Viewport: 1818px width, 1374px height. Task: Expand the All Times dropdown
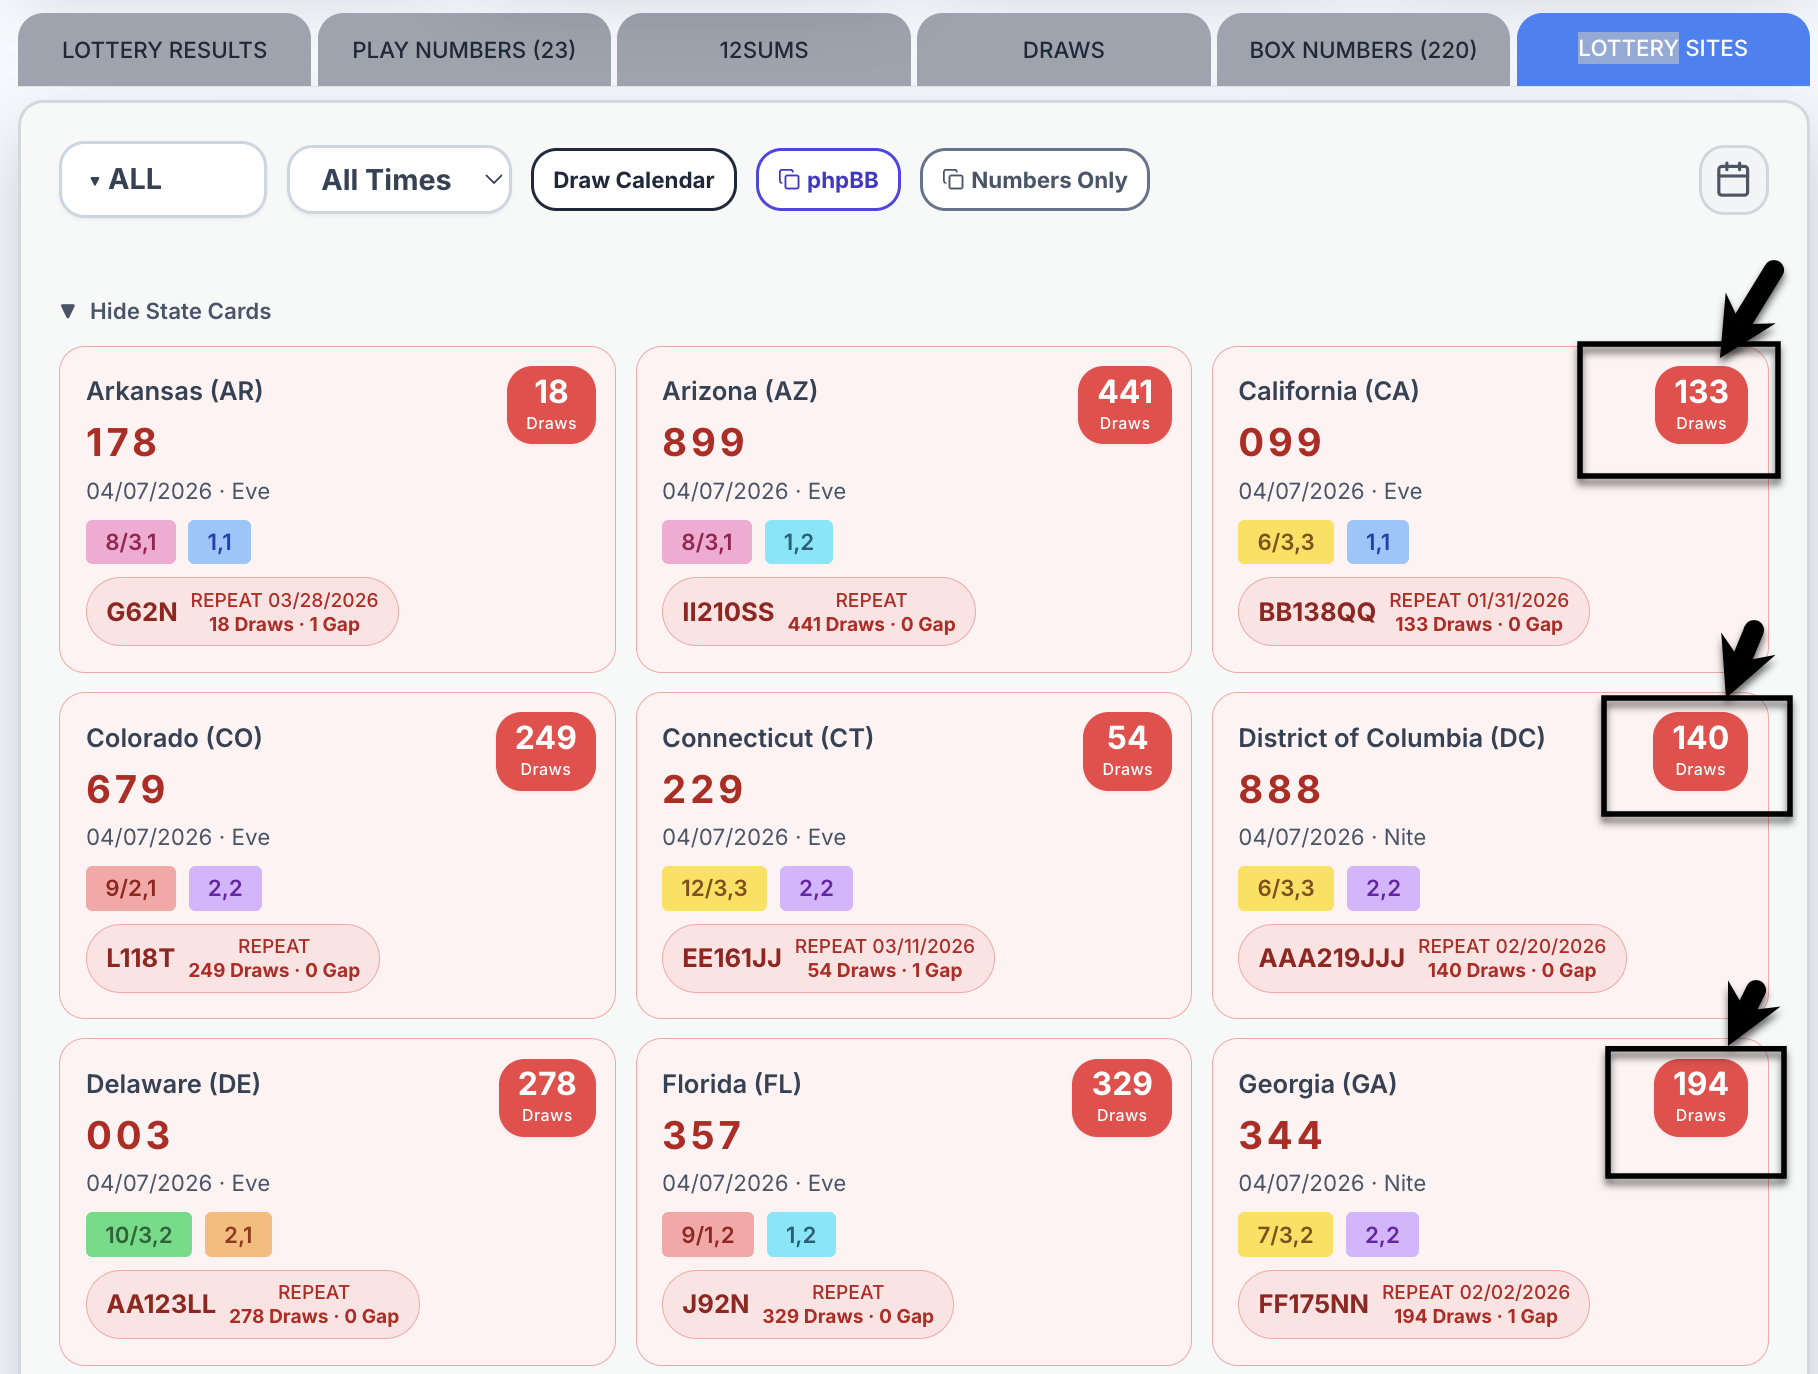(400, 180)
